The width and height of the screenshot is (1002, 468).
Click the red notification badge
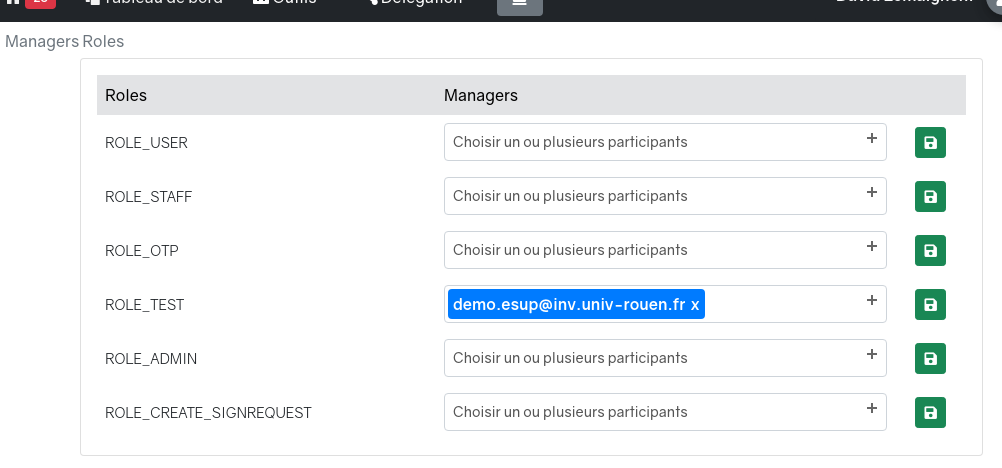40,3
